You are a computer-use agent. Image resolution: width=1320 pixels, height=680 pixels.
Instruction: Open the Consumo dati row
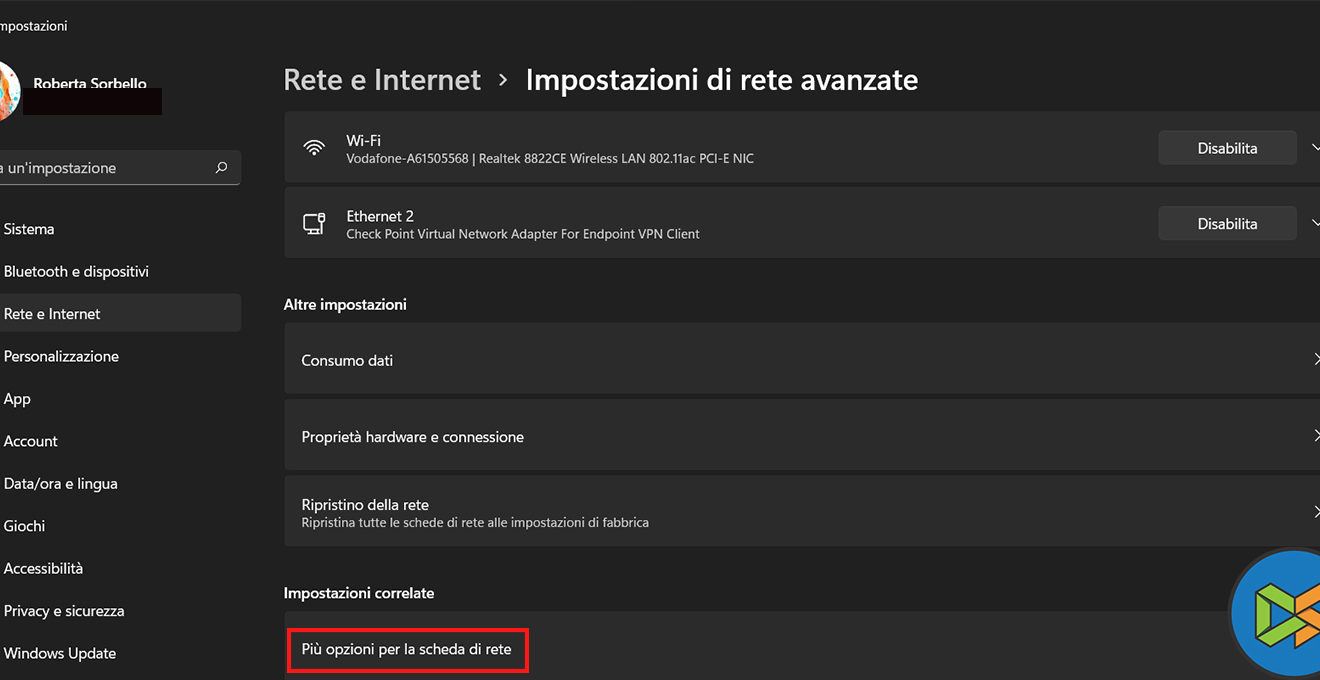[x=800, y=360]
